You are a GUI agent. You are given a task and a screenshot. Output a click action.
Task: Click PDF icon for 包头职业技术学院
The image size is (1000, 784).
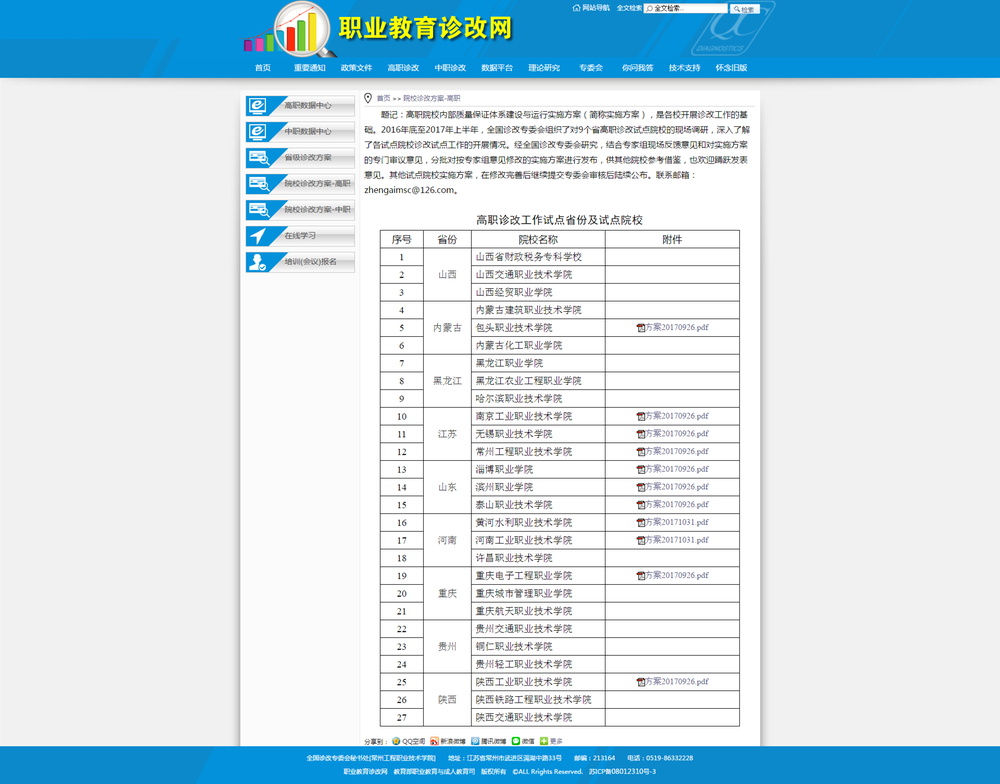tap(641, 328)
